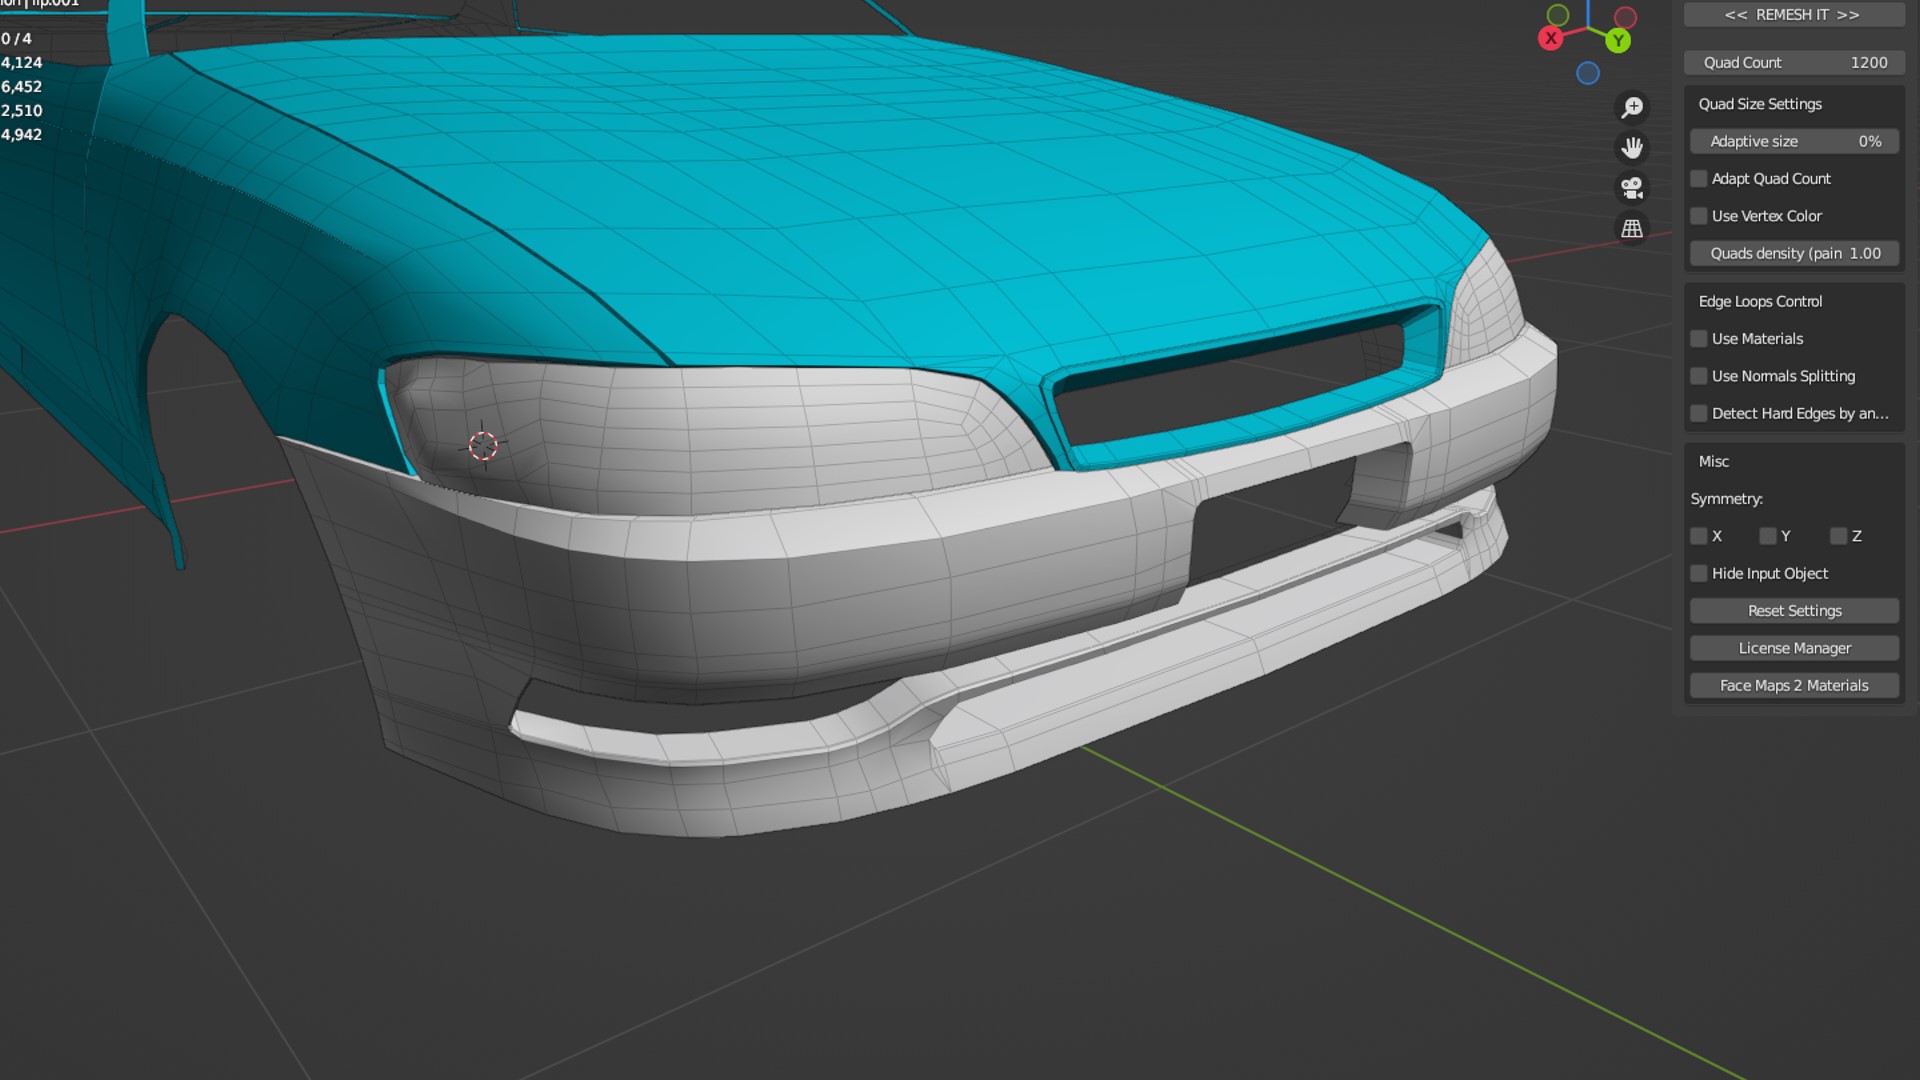Open the License Manager
Viewport: 1920px width, 1080px height.
(x=1794, y=648)
